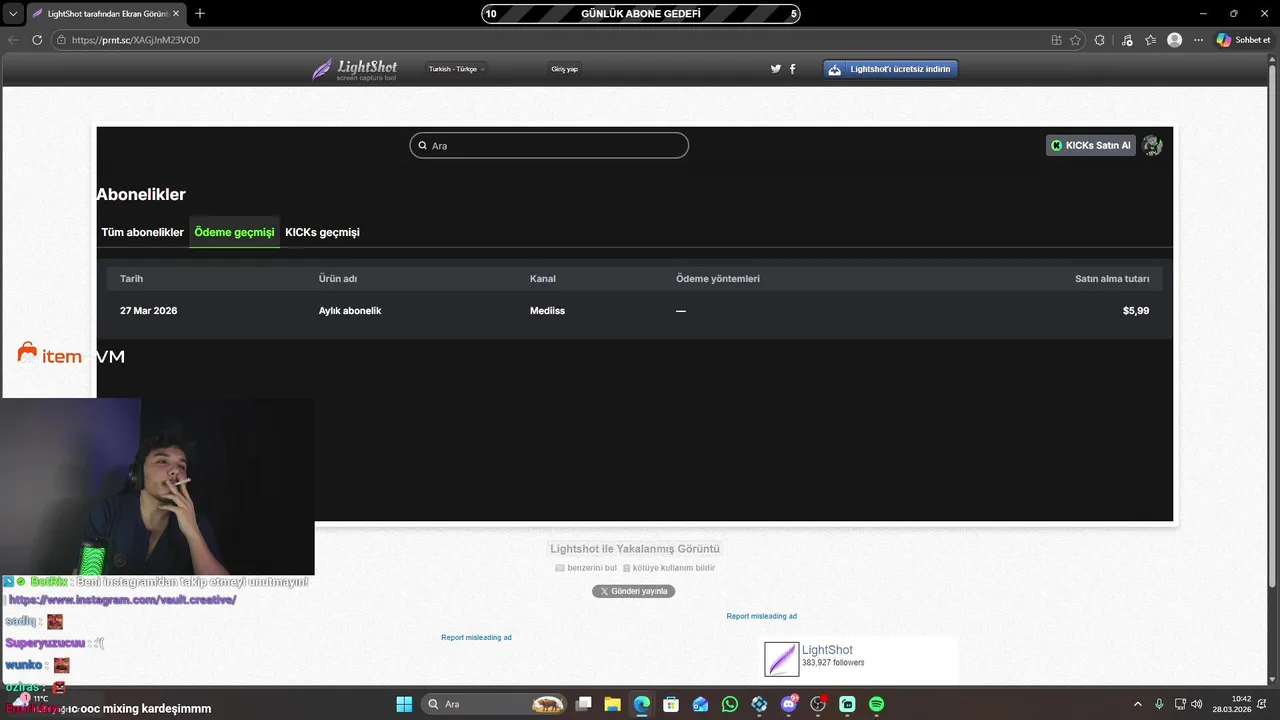1280x720 pixels.
Task: Open browser Settings and more menu
Action: coord(1198,40)
